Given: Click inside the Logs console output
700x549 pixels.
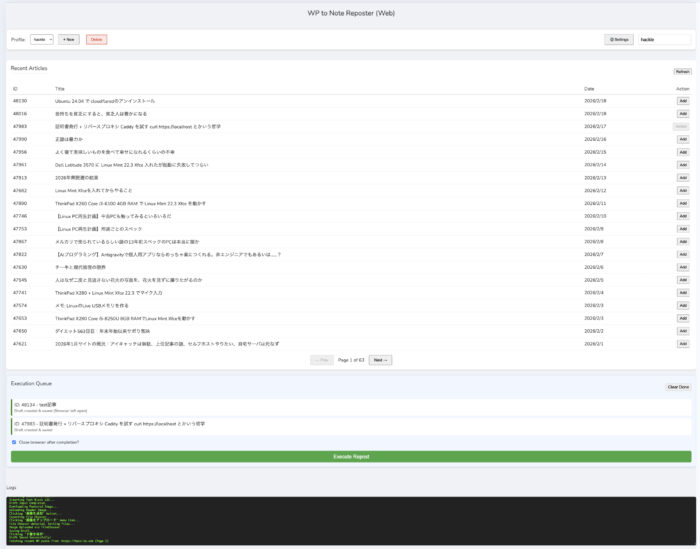Looking at the screenshot, I should [x=349, y=521].
